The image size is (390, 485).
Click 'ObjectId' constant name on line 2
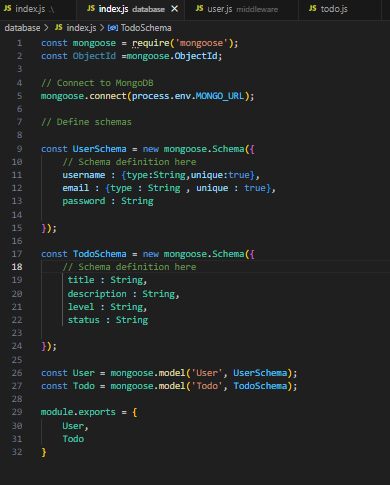tap(94, 56)
